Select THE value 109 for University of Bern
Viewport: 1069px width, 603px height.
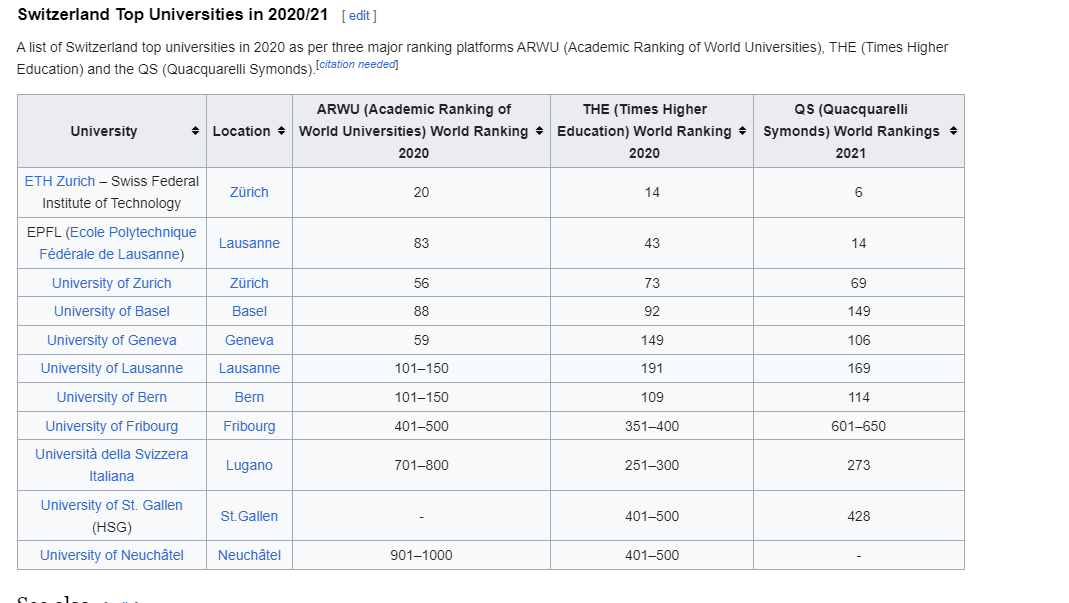[x=652, y=397]
